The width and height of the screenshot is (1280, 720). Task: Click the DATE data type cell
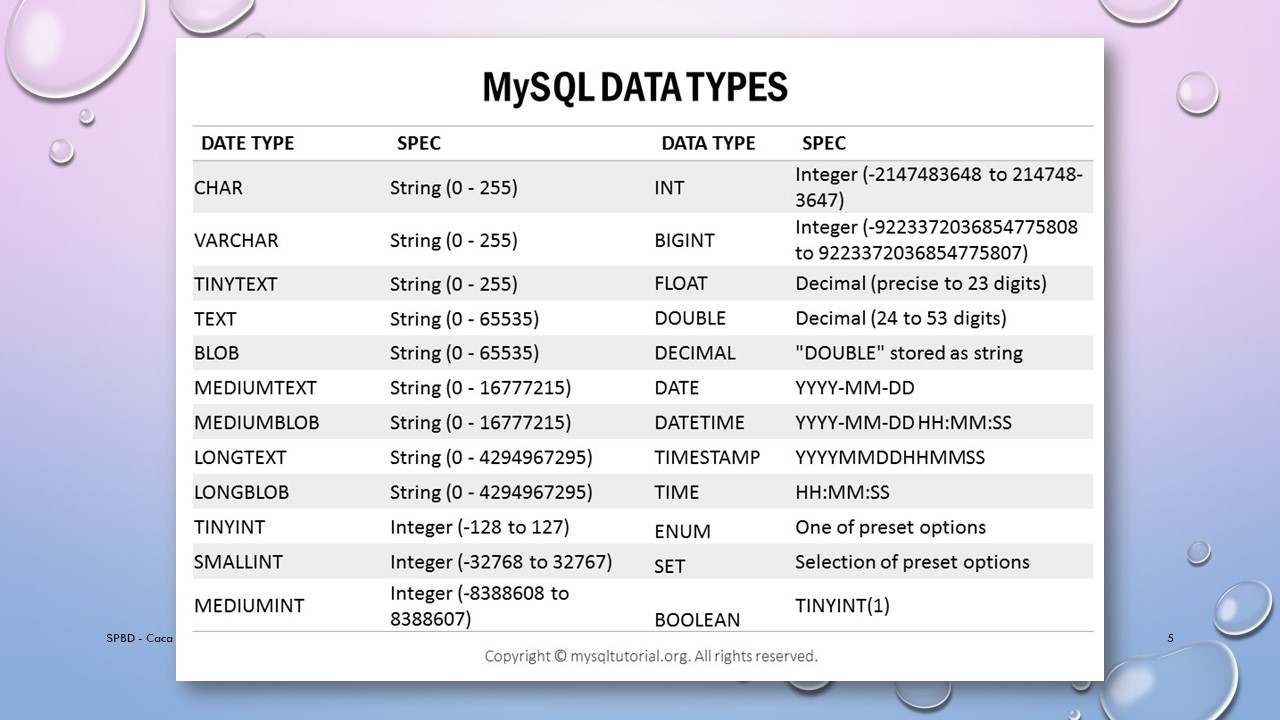(677, 388)
